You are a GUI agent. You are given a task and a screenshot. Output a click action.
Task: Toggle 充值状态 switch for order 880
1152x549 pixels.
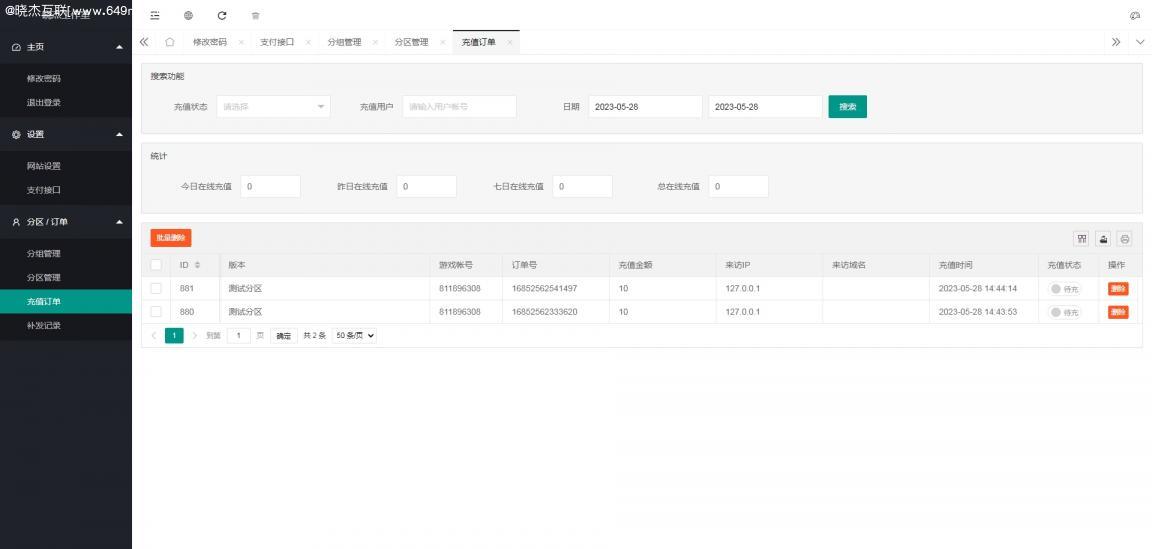click(1065, 312)
